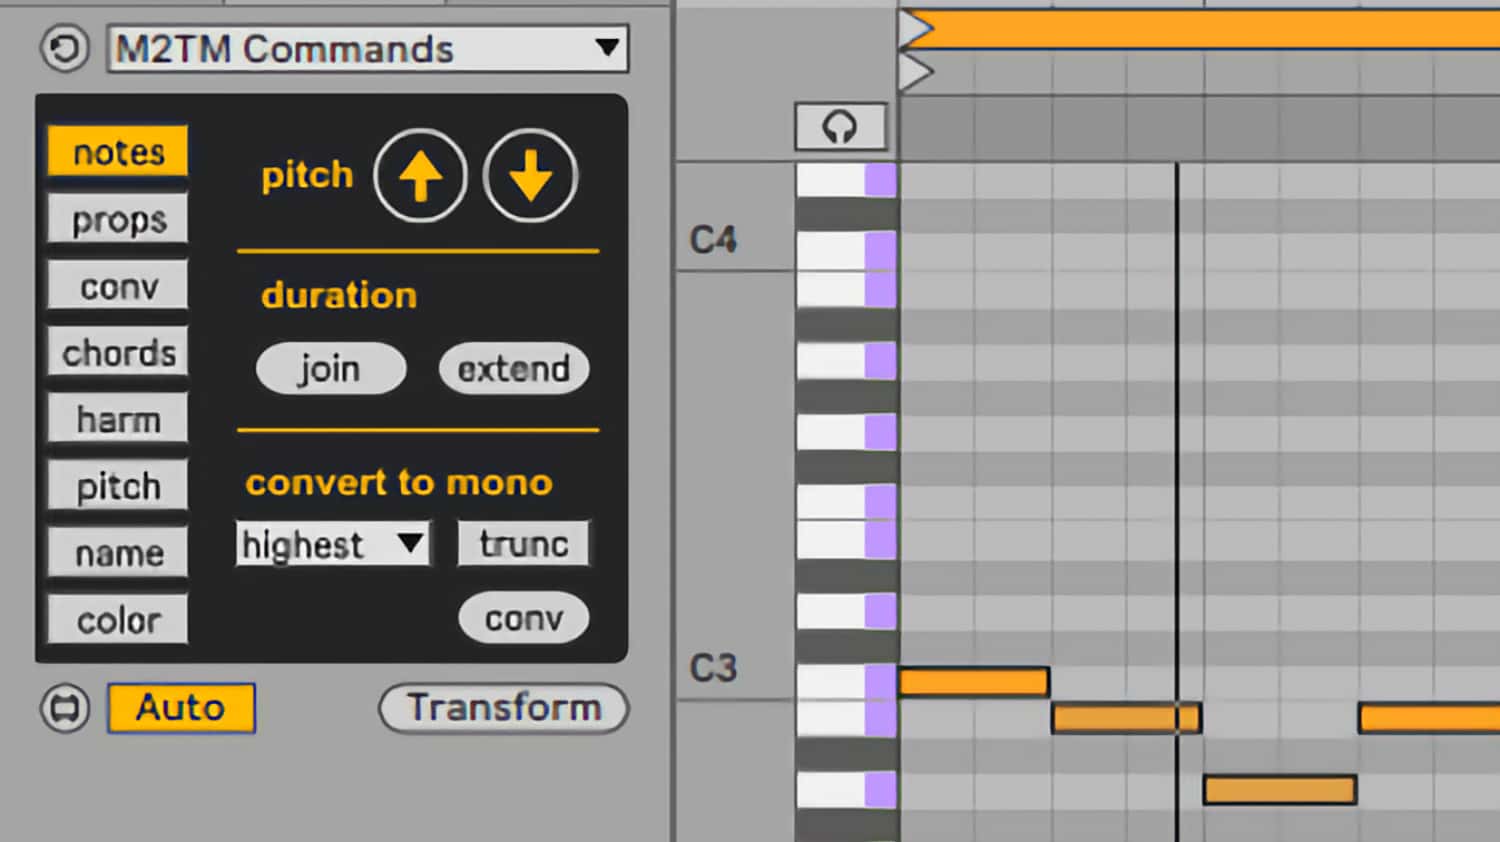Click the C3 piano key
The image size is (1500, 842).
(846, 682)
